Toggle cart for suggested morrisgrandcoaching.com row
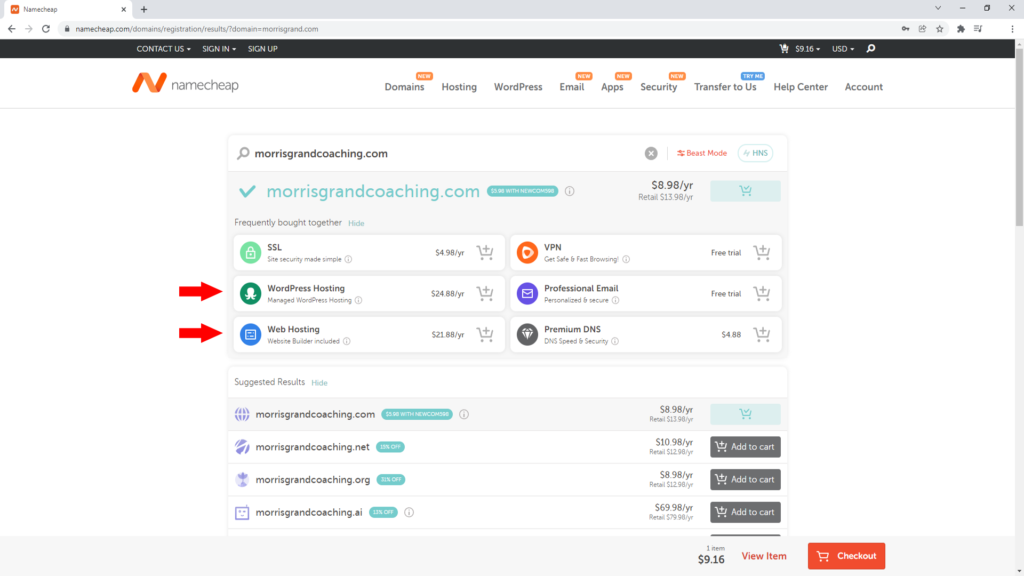The width and height of the screenshot is (1024, 576). coord(745,415)
